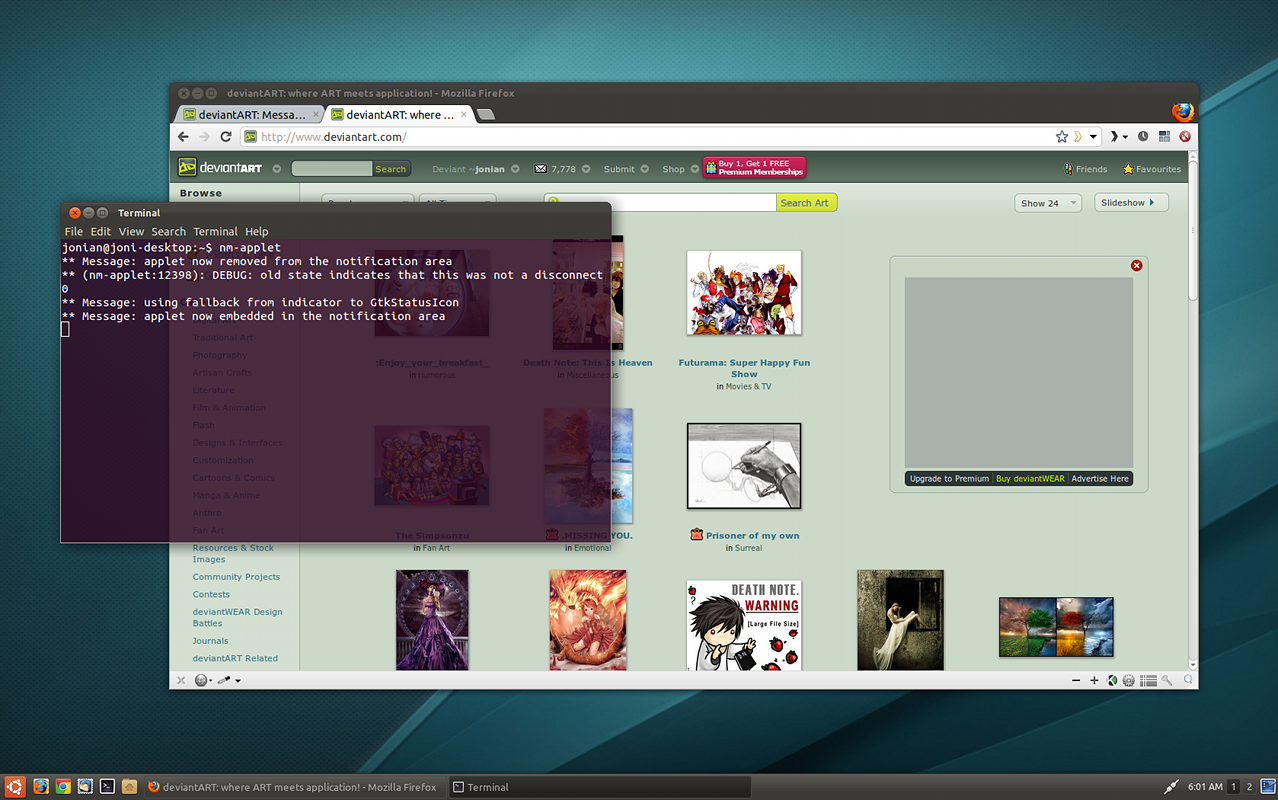Click the RSS feed icon in address bar
Screen dimensions: 1278x800
click(x=1078, y=137)
